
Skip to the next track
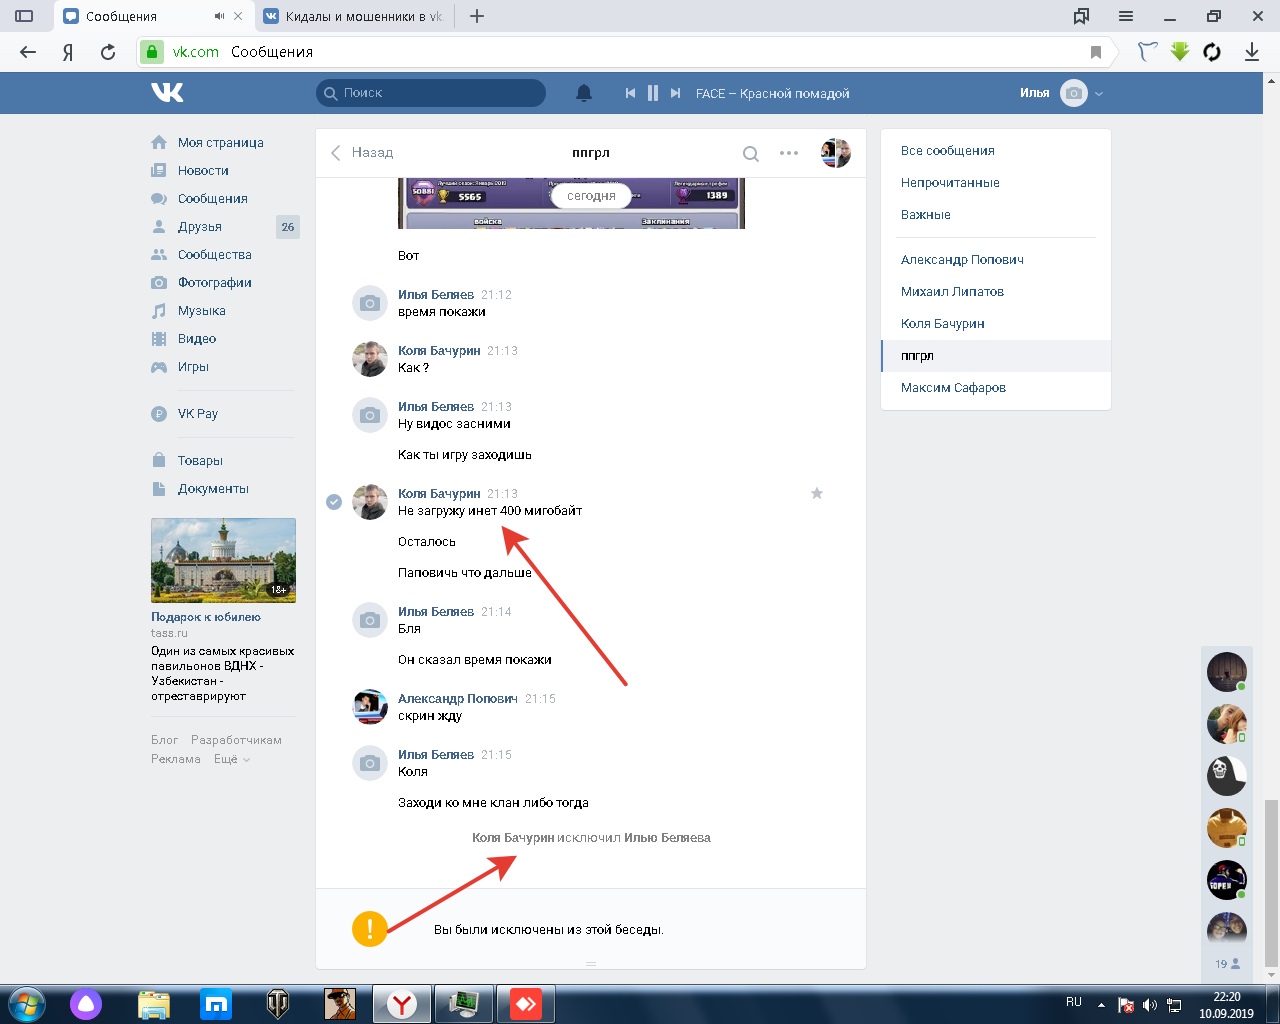pyautogui.click(x=676, y=93)
